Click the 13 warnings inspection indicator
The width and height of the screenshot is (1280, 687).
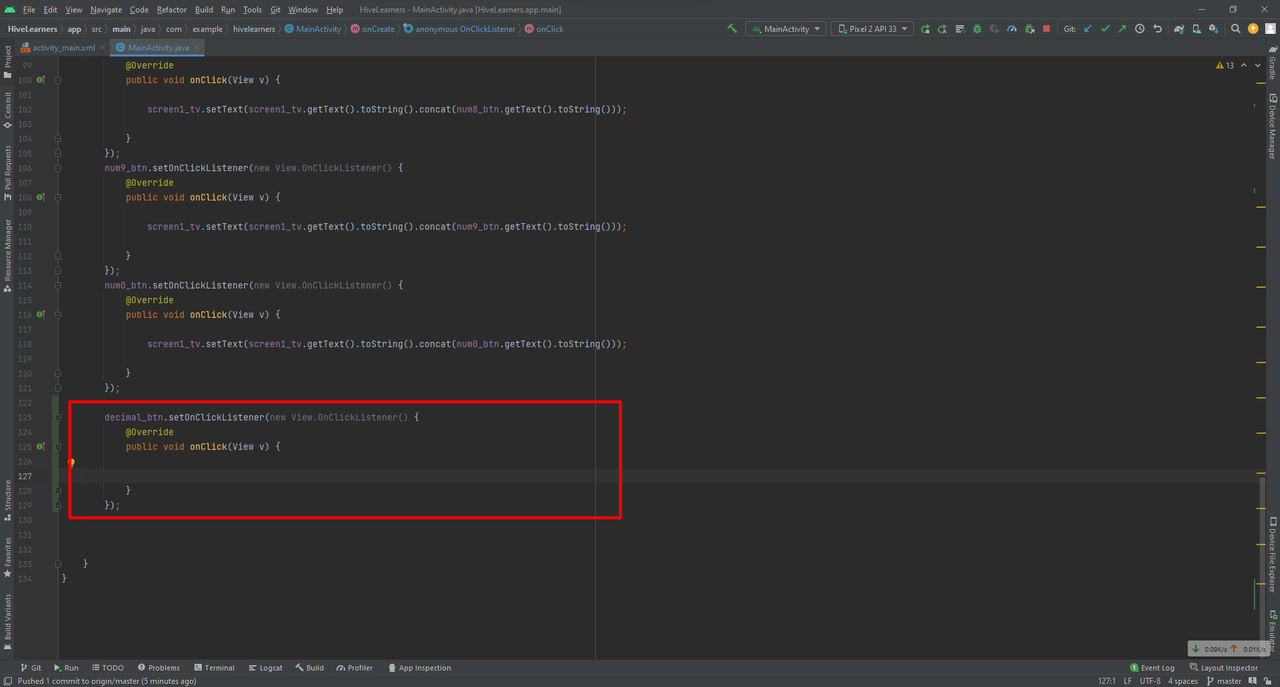click(x=1225, y=65)
